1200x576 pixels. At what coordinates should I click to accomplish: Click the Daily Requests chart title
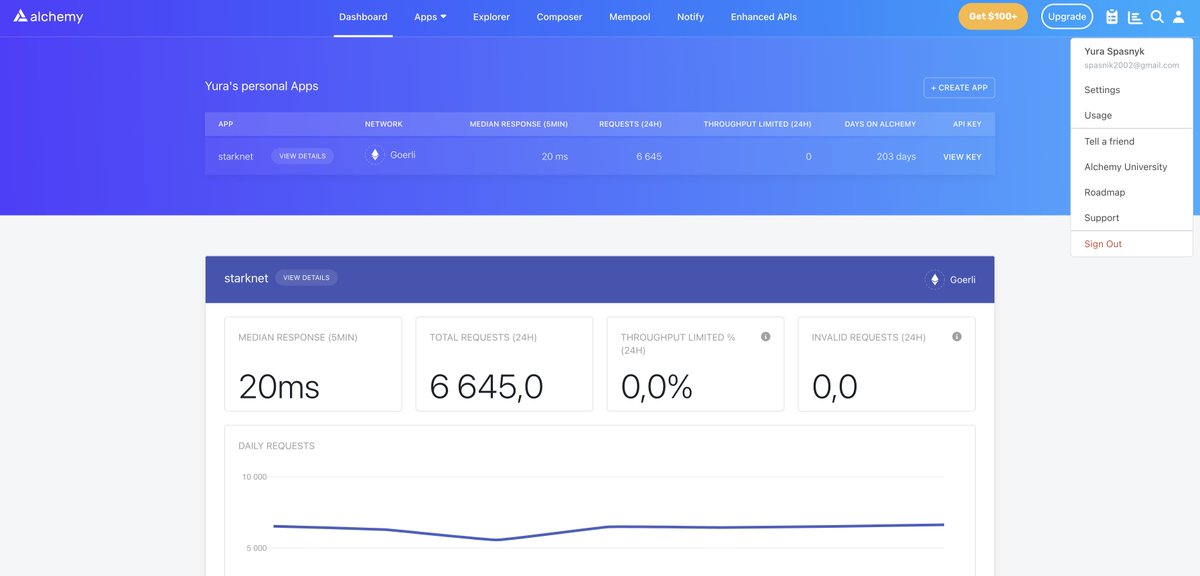pos(276,446)
